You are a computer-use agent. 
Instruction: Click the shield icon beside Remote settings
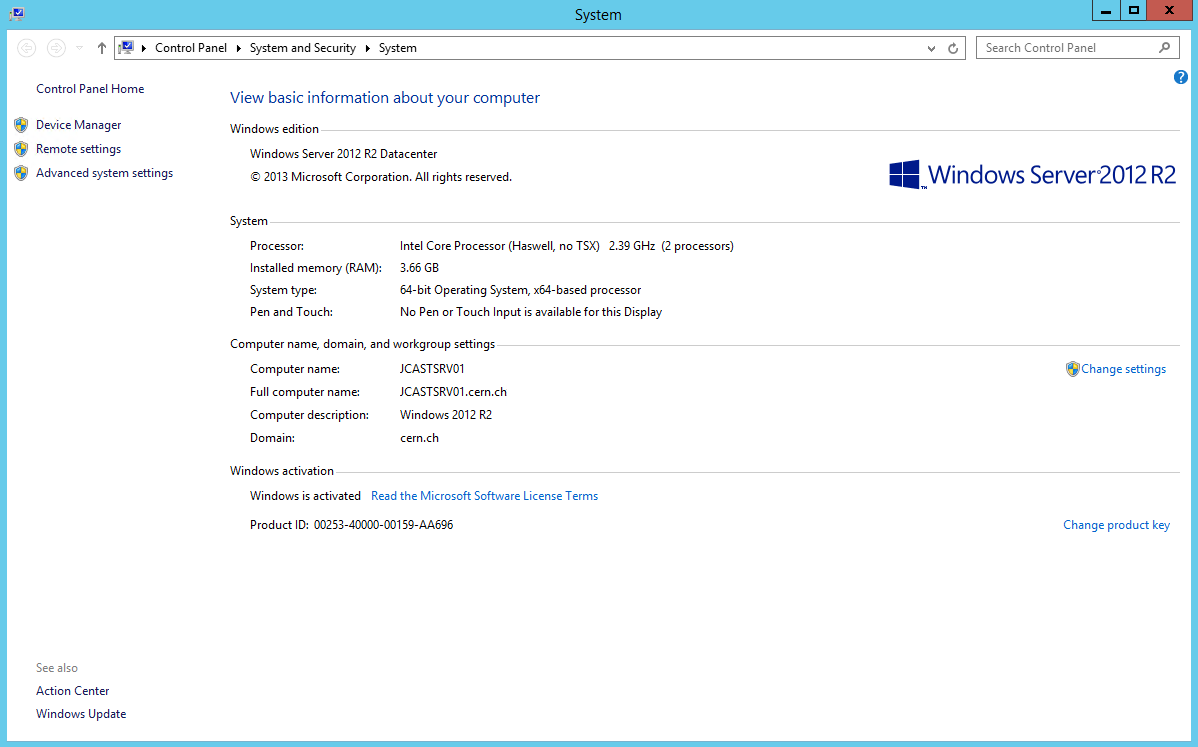click(x=21, y=149)
